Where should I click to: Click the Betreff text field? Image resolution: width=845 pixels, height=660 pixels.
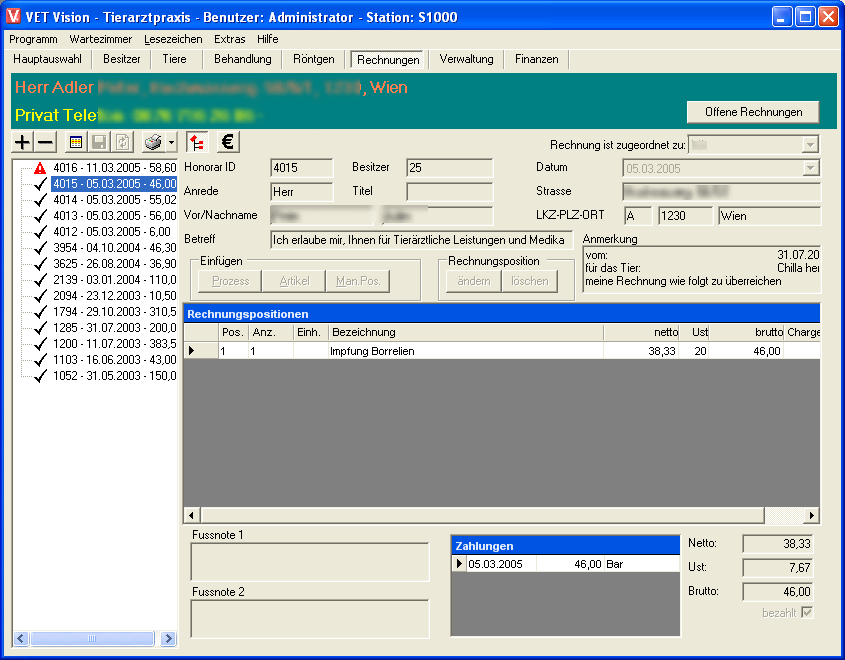421,240
